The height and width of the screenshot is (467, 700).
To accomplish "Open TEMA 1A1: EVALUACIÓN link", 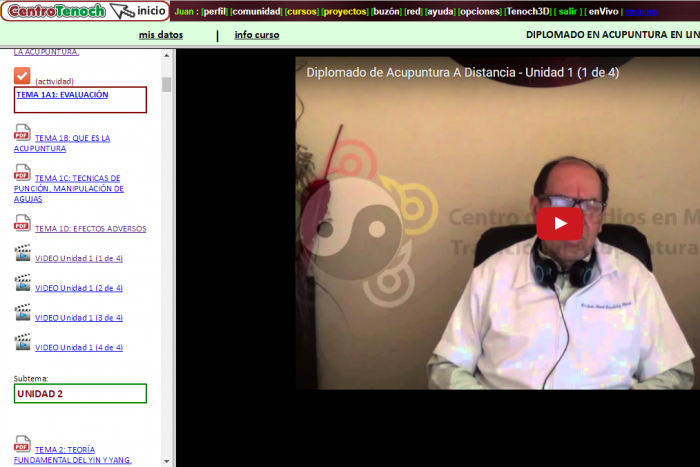I will point(62,95).
